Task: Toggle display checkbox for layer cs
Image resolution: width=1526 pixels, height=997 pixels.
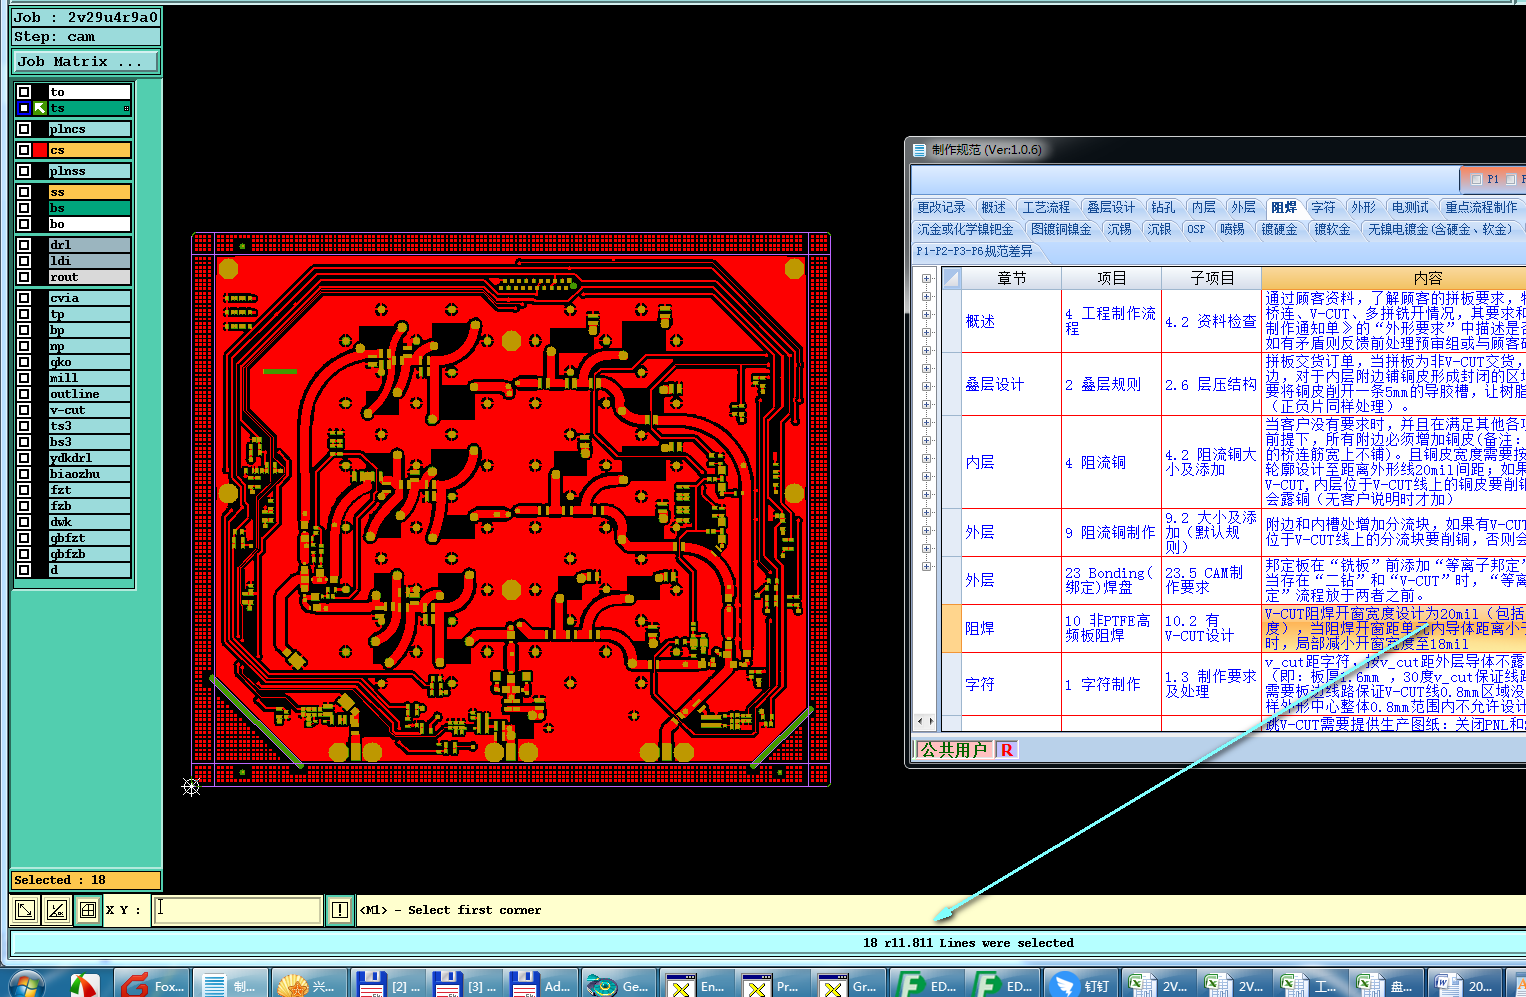Action: 24,150
